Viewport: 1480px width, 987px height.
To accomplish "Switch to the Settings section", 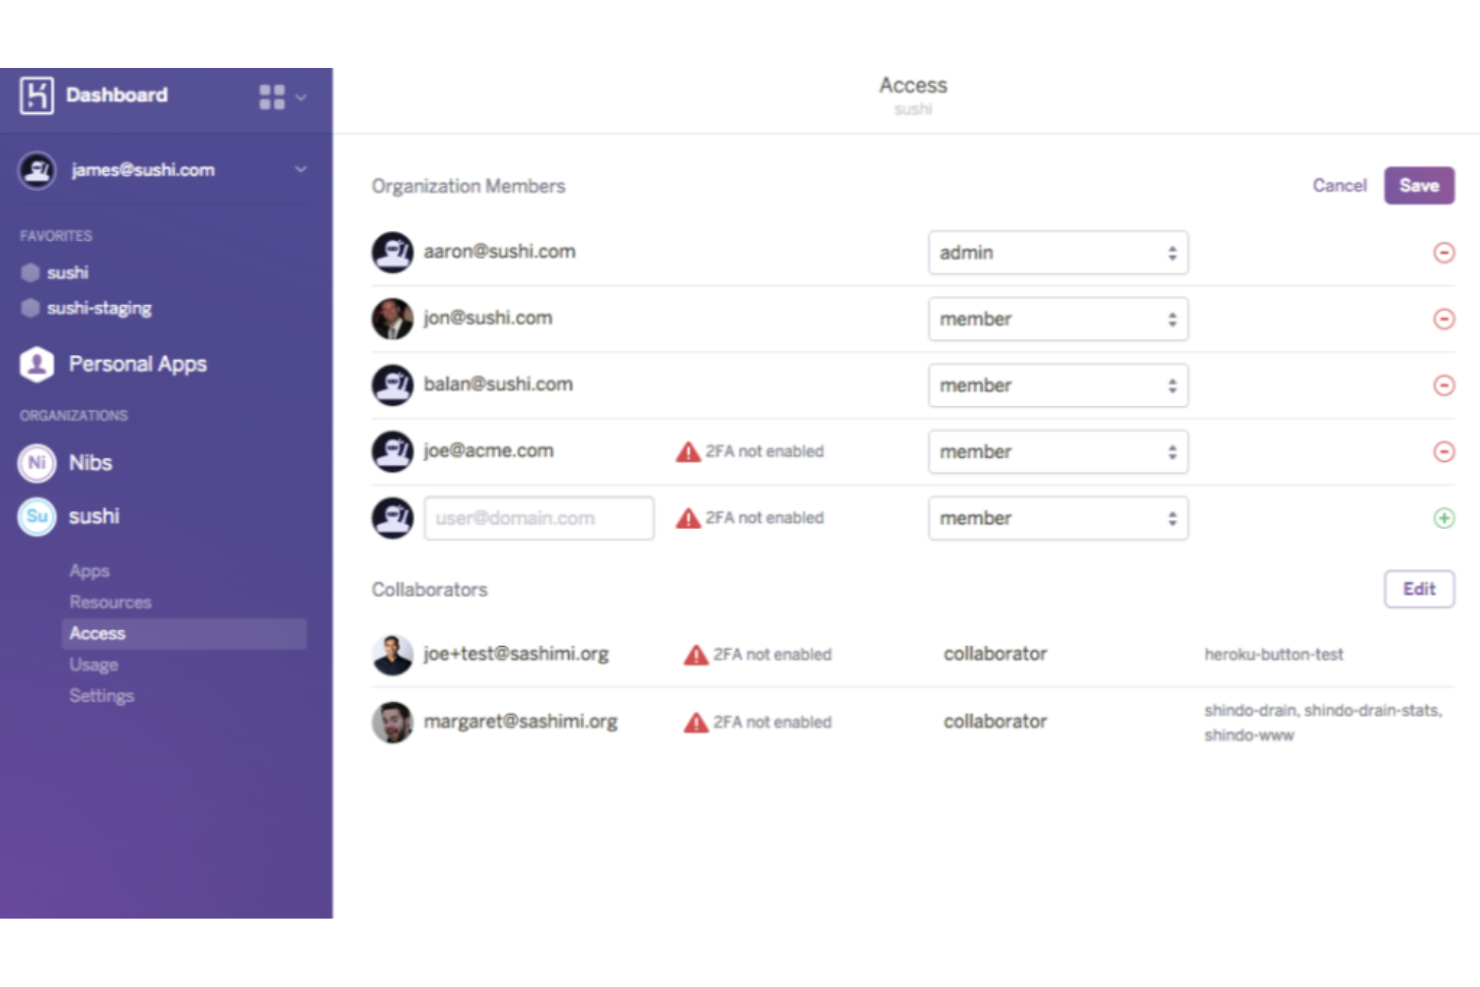I will click(101, 695).
